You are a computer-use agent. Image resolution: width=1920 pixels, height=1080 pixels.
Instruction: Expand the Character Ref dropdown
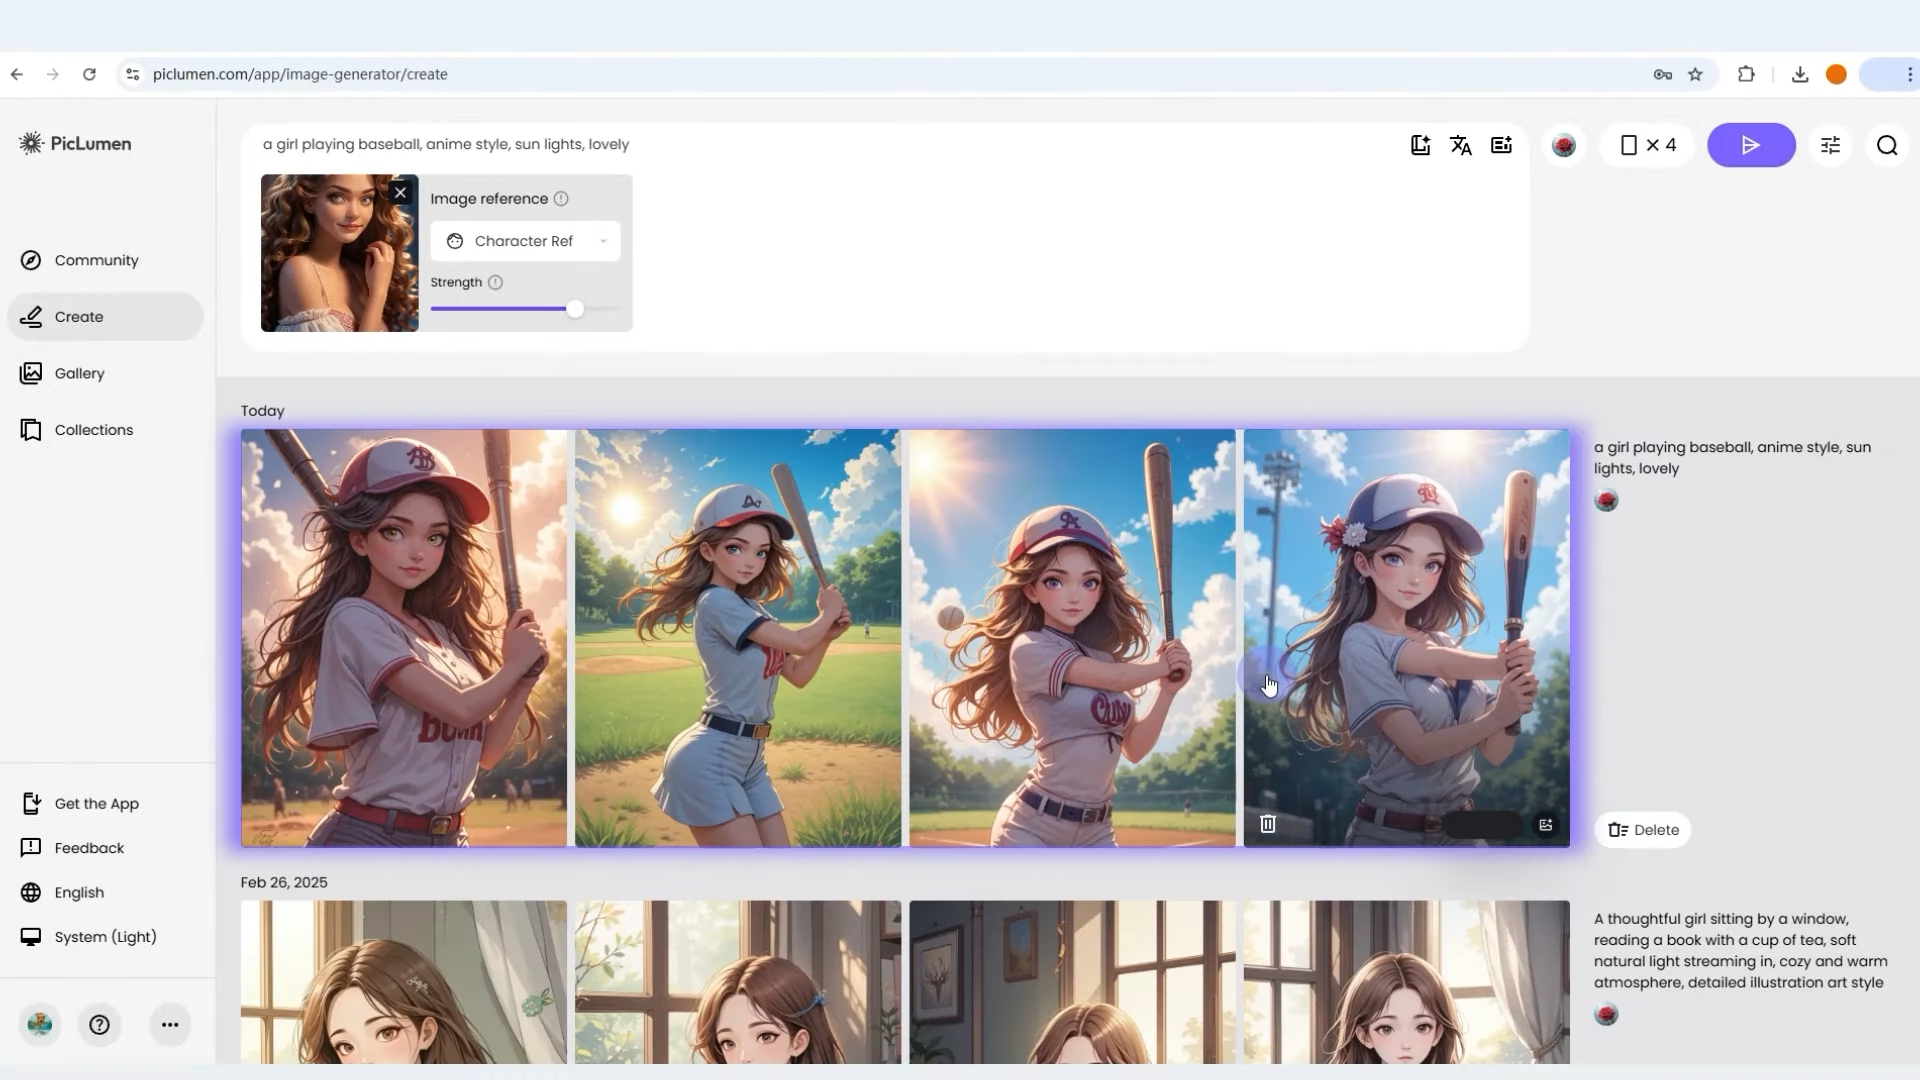[525, 241]
